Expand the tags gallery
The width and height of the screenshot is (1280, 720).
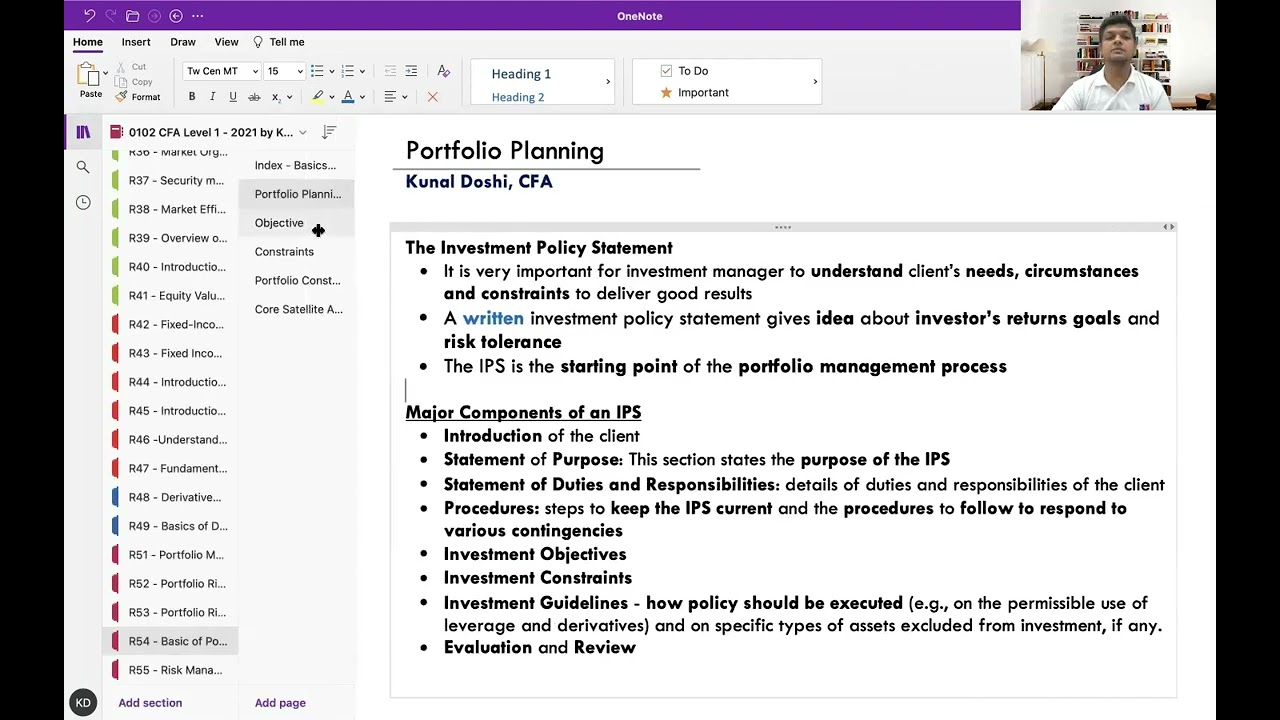click(x=815, y=82)
